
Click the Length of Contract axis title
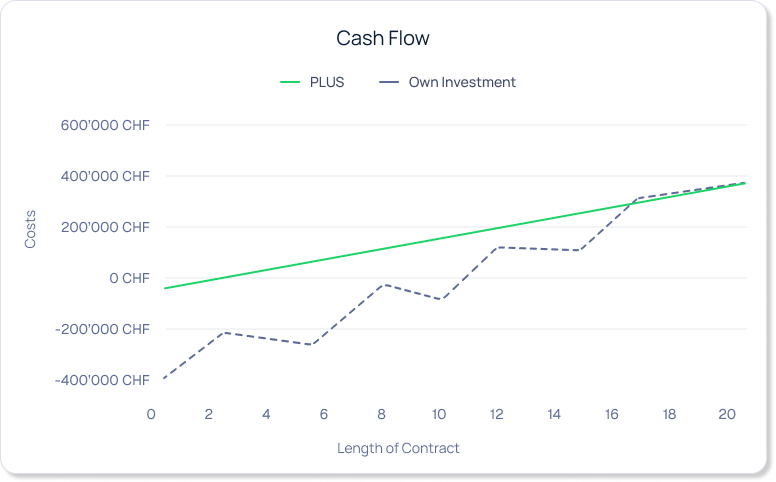click(x=398, y=448)
